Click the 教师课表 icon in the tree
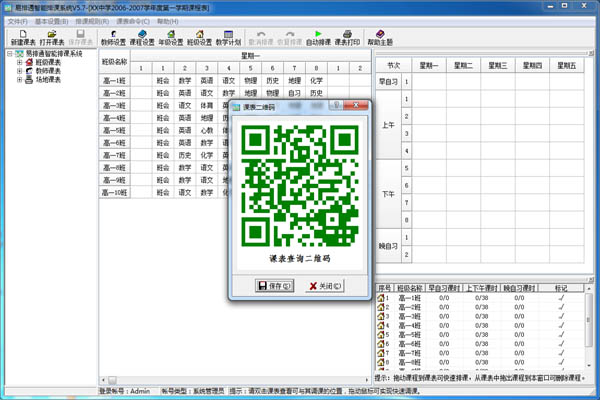 (x=29, y=71)
